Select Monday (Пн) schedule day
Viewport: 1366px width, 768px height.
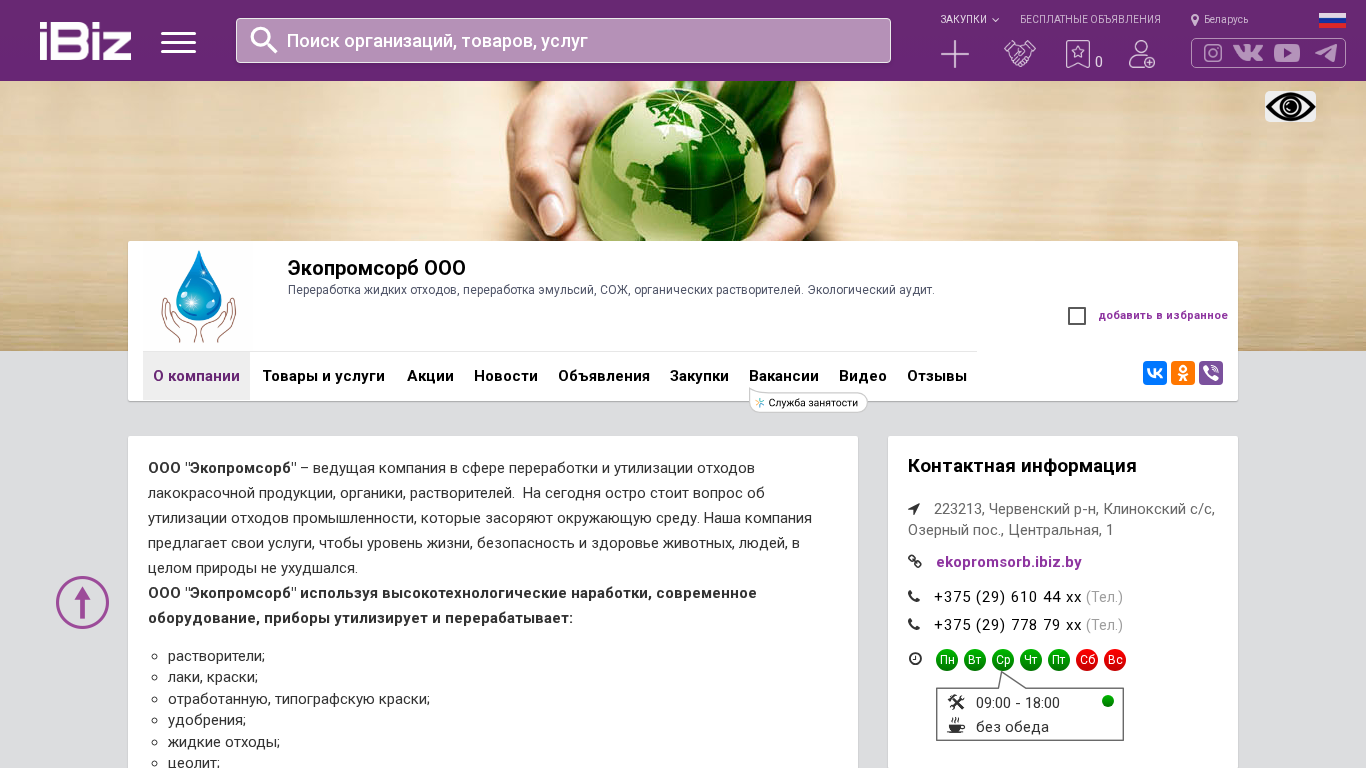(947, 660)
